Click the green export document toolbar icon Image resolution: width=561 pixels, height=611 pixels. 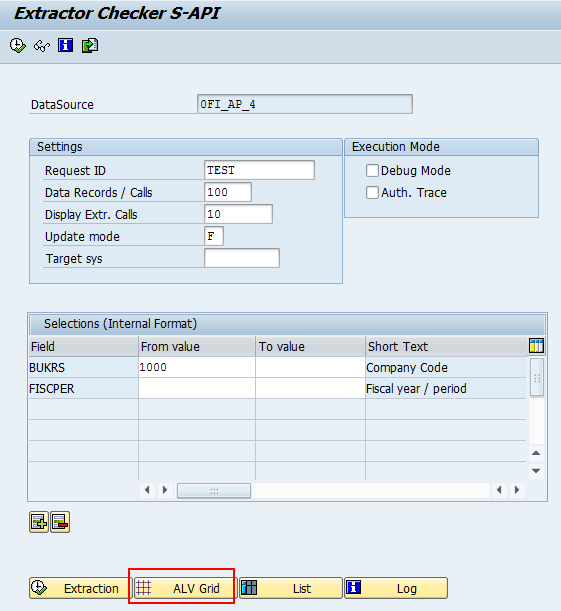pyautogui.click(x=90, y=46)
